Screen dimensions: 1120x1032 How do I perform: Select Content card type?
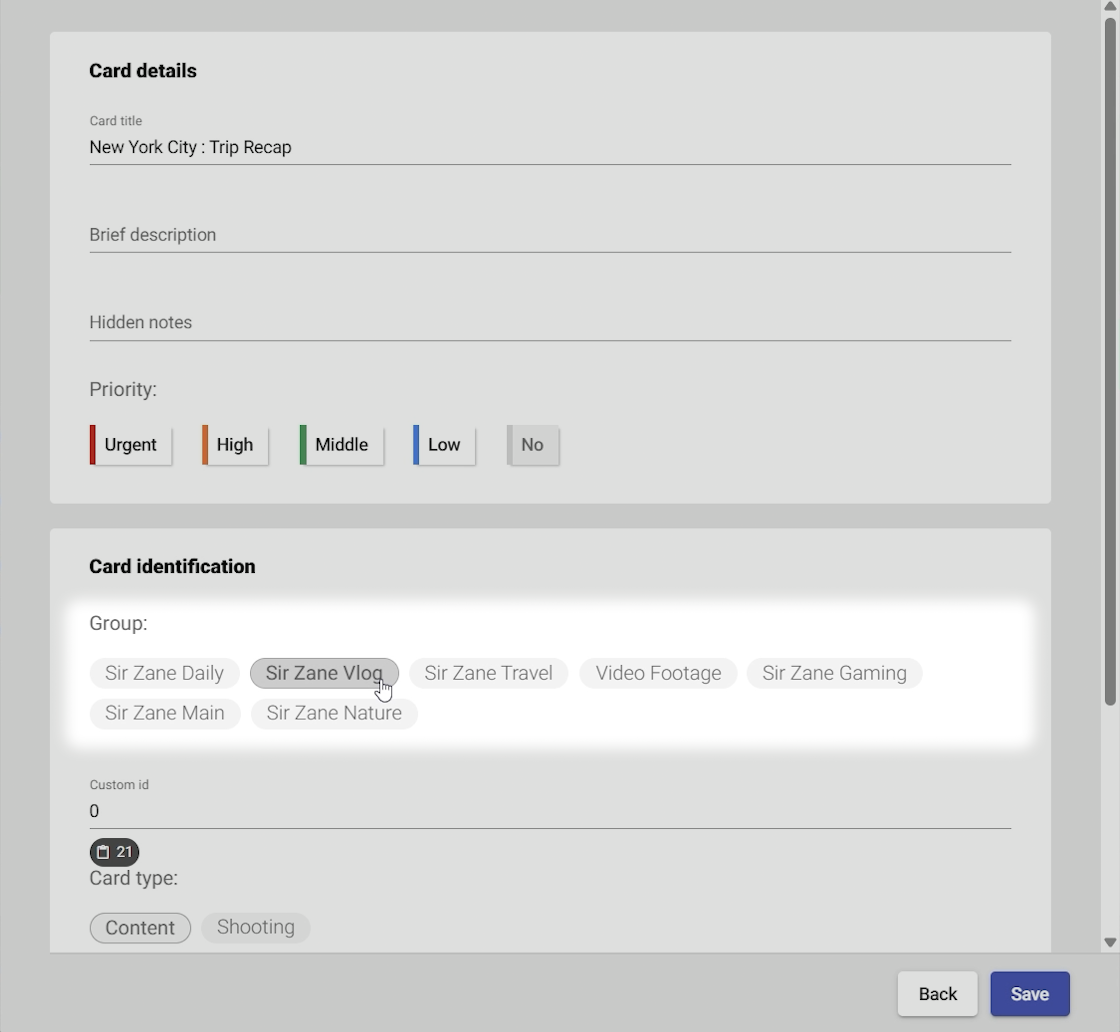click(140, 927)
